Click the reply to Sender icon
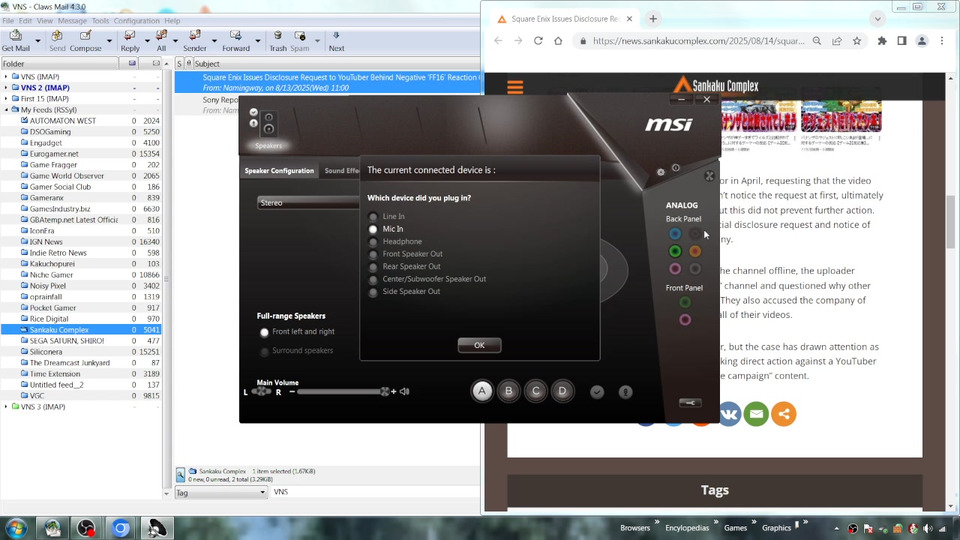This screenshot has height=540, width=960. pyautogui.click(x=195, y=36)
